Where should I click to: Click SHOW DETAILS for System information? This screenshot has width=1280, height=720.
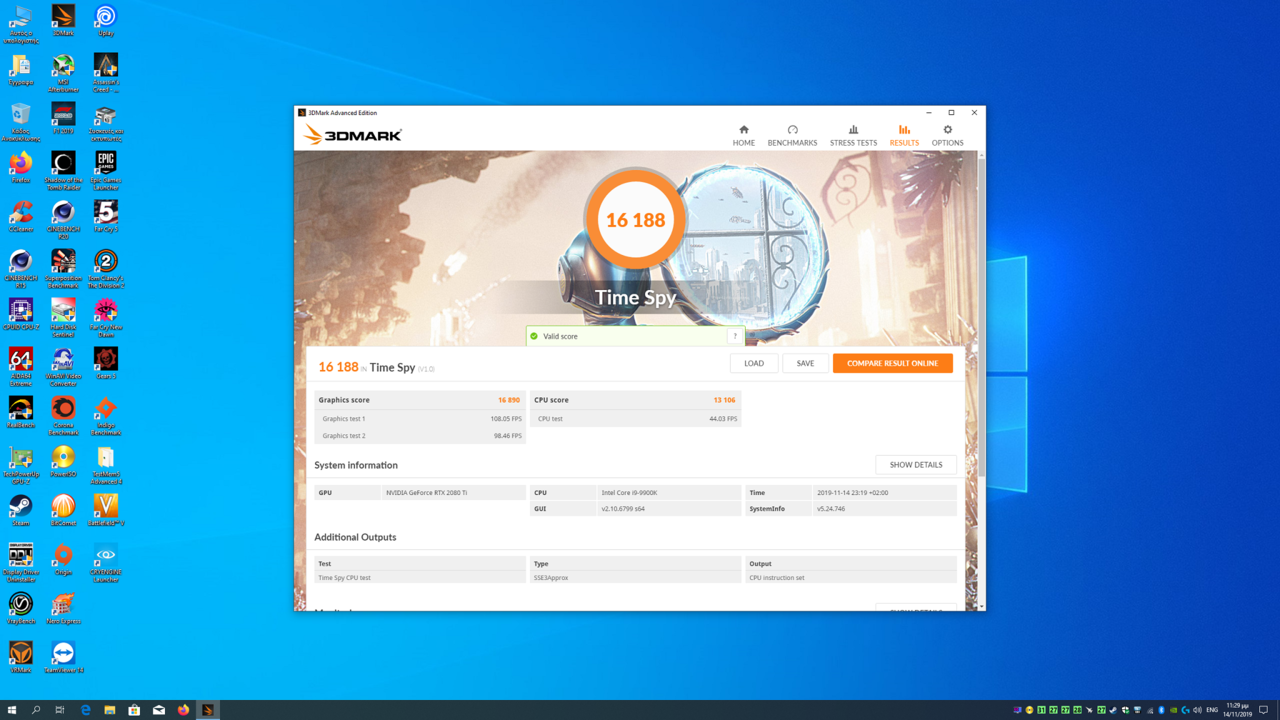(916, 465)
